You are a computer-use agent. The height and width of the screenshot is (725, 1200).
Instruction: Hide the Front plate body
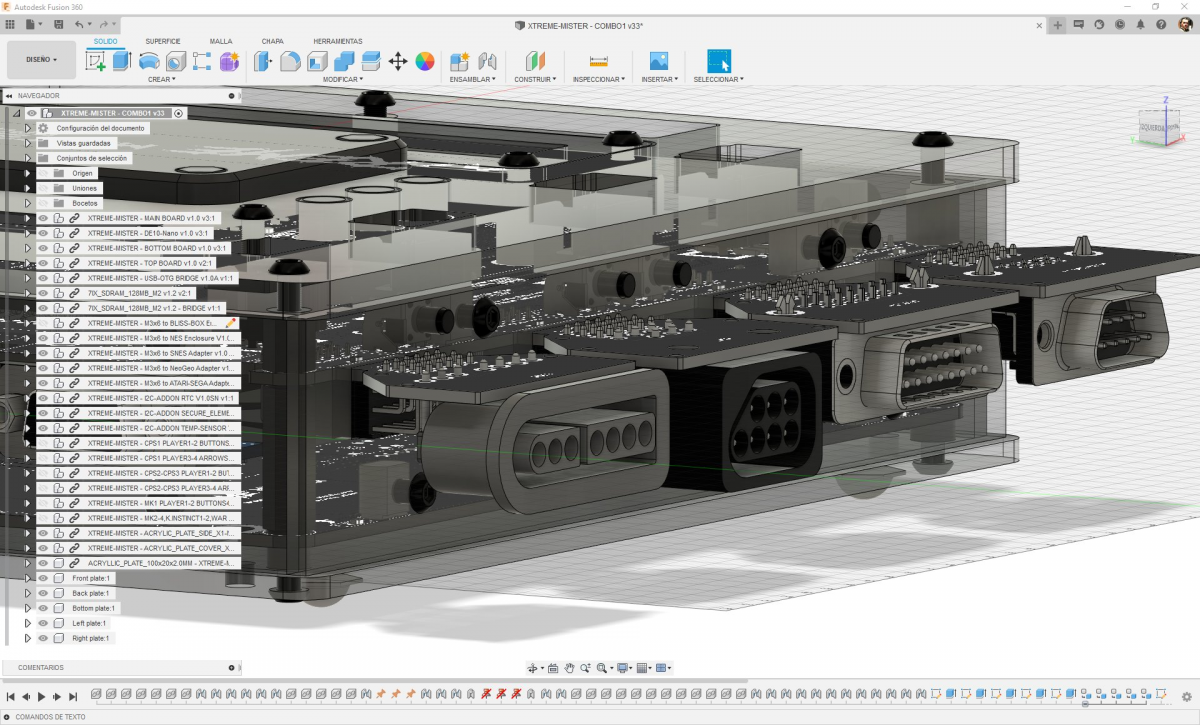43,578
